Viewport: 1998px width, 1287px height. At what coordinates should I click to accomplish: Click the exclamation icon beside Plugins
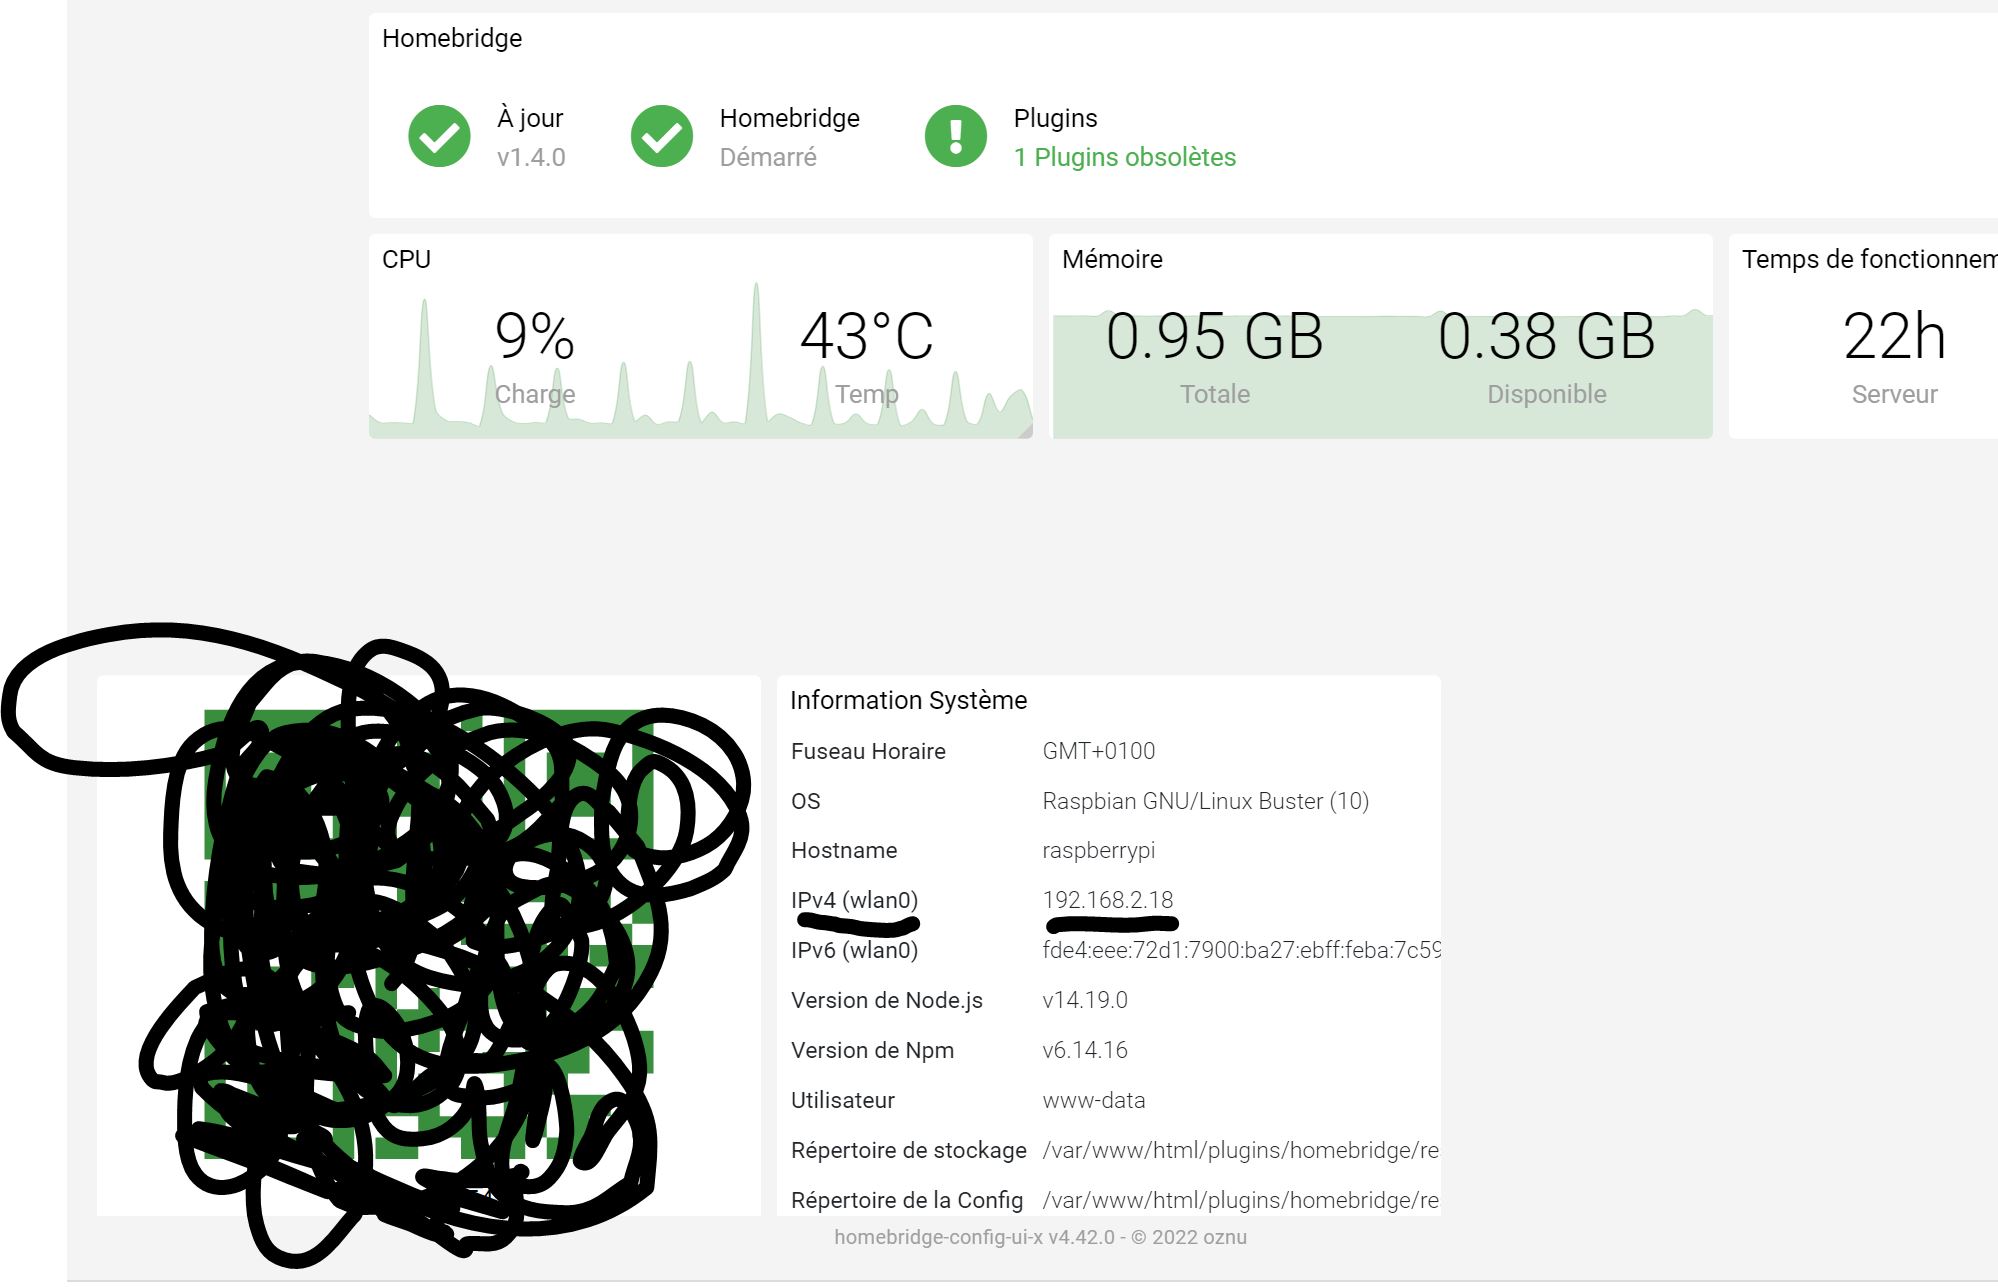coord(956,136)
